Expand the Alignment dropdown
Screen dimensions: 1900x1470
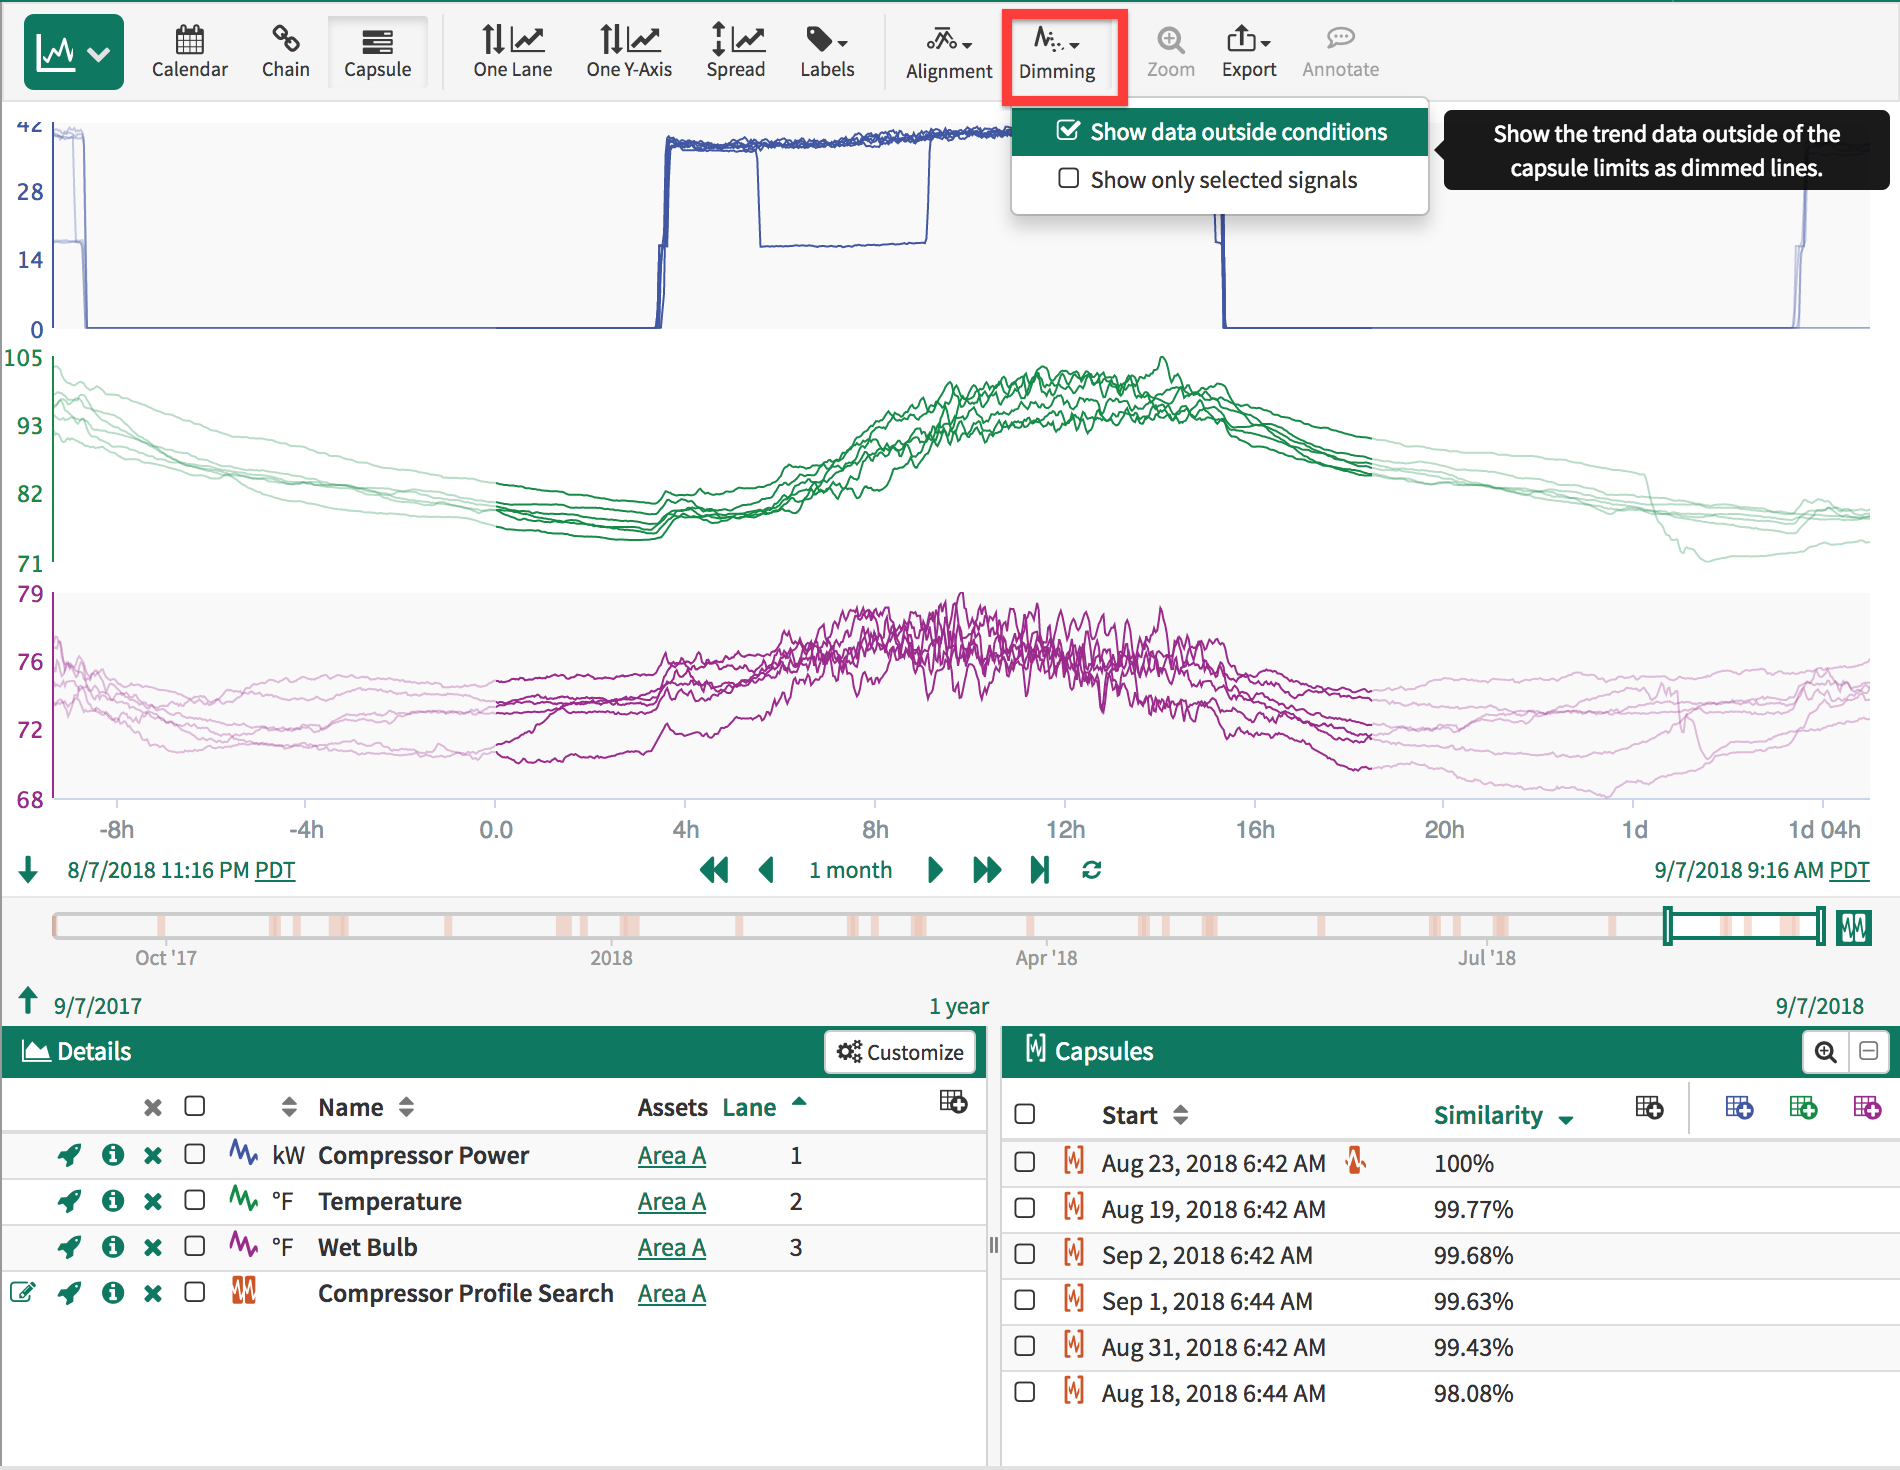coord(948,52)
